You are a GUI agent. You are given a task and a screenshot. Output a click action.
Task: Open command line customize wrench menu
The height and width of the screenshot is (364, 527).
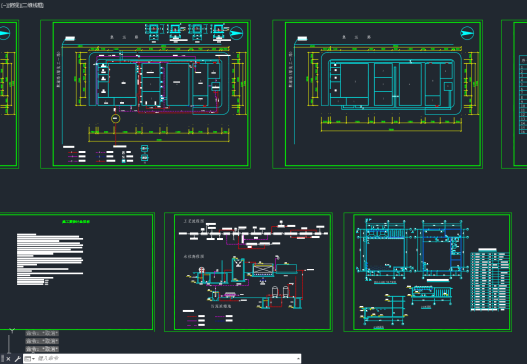coord(17,359)
